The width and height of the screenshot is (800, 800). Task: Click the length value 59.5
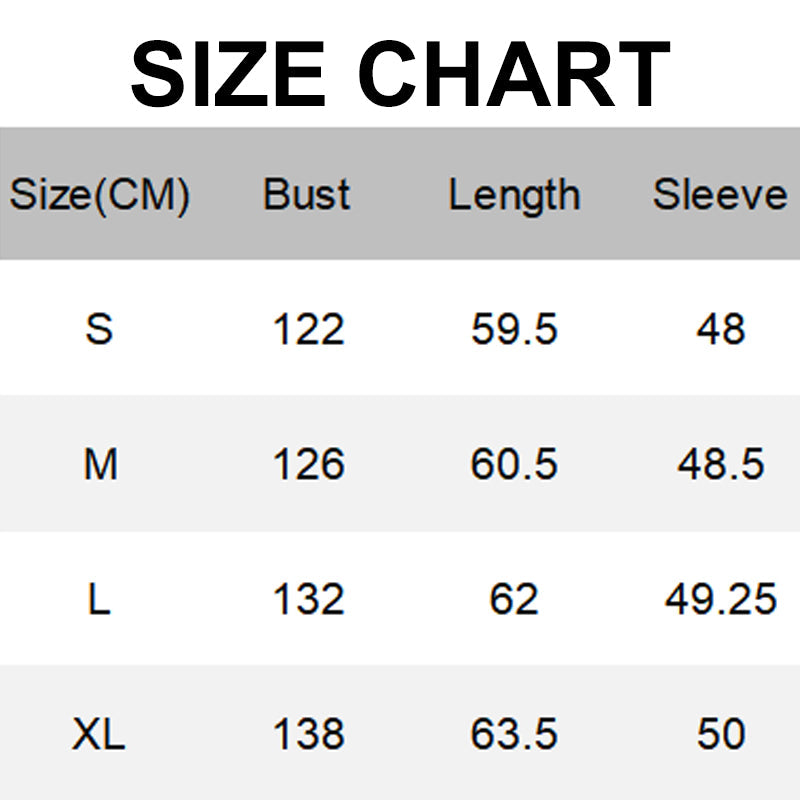point(514,329)
